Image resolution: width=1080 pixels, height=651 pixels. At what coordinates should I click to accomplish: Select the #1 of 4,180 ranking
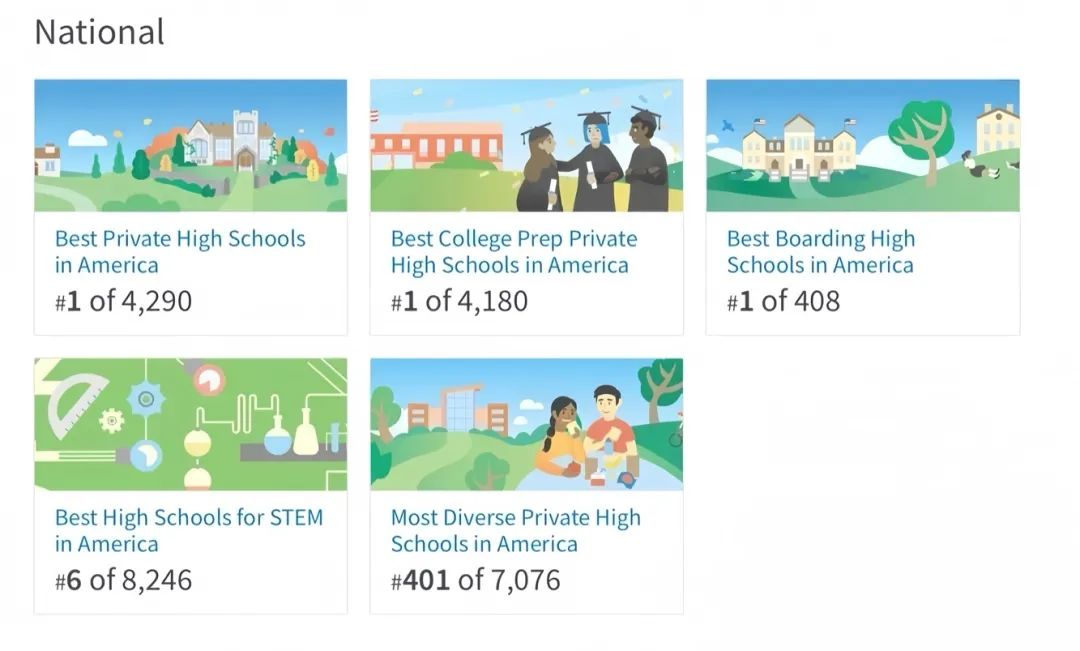459,301
